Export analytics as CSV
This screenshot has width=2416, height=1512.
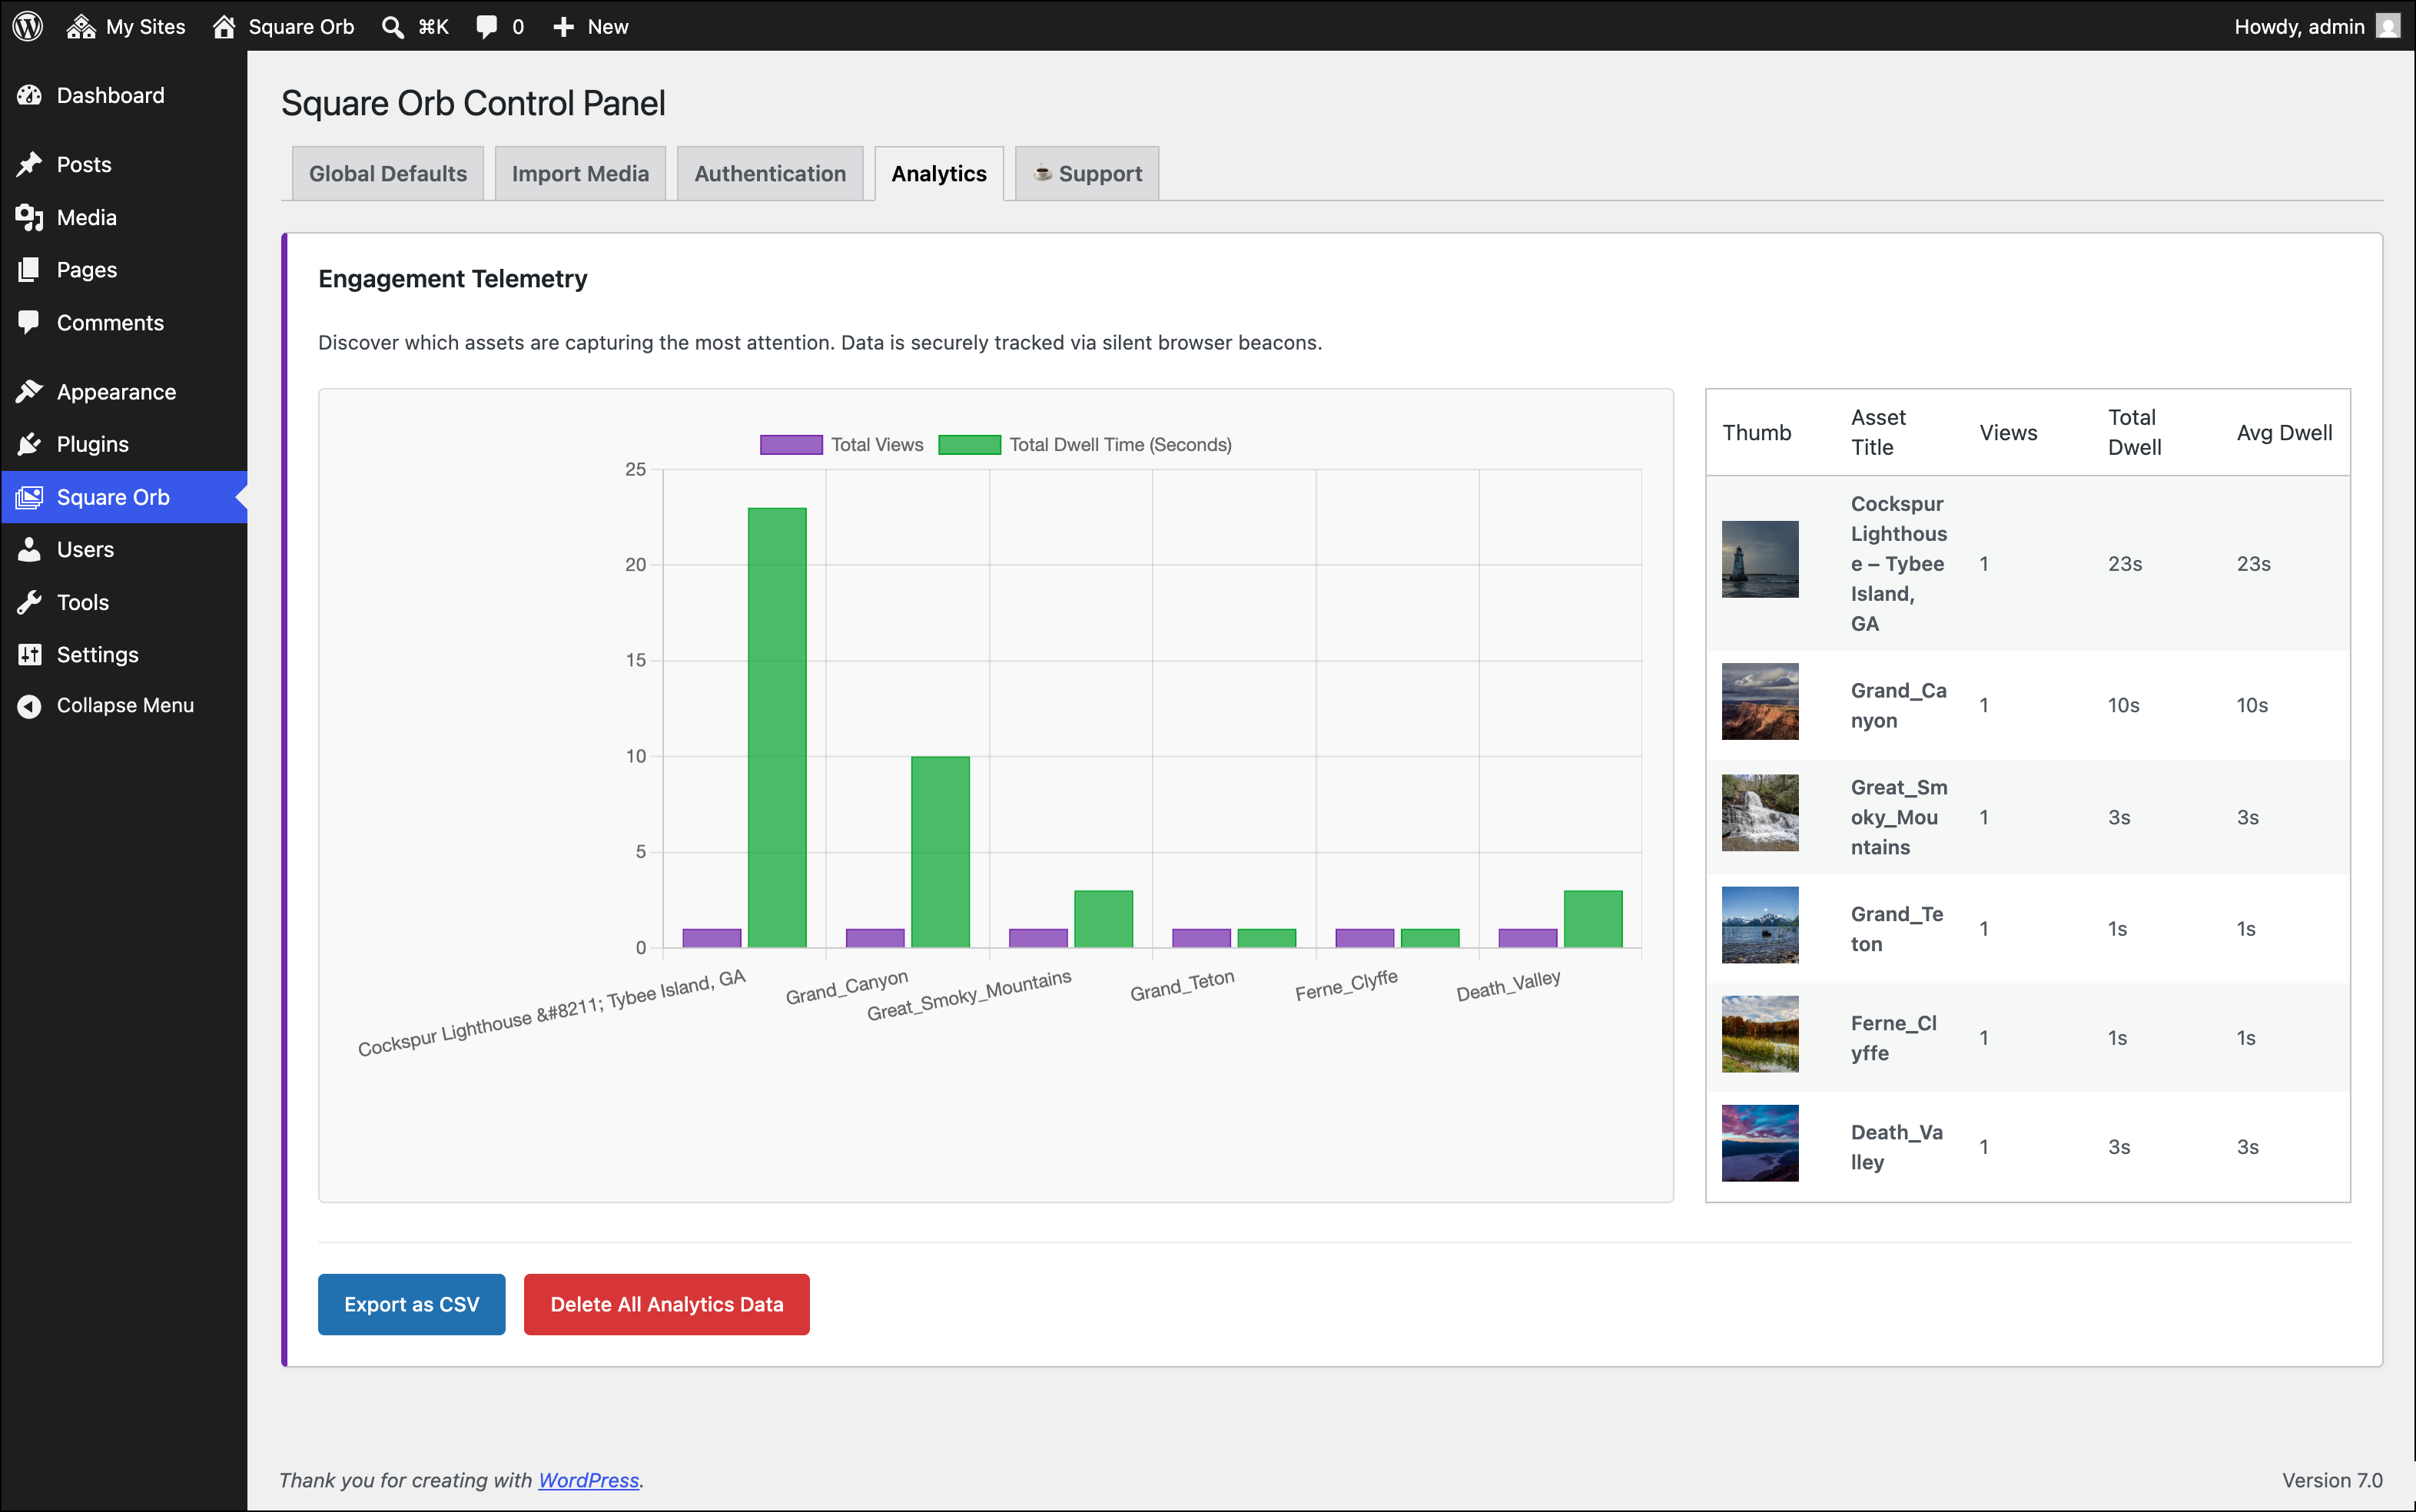click(x=411, y=1304)
